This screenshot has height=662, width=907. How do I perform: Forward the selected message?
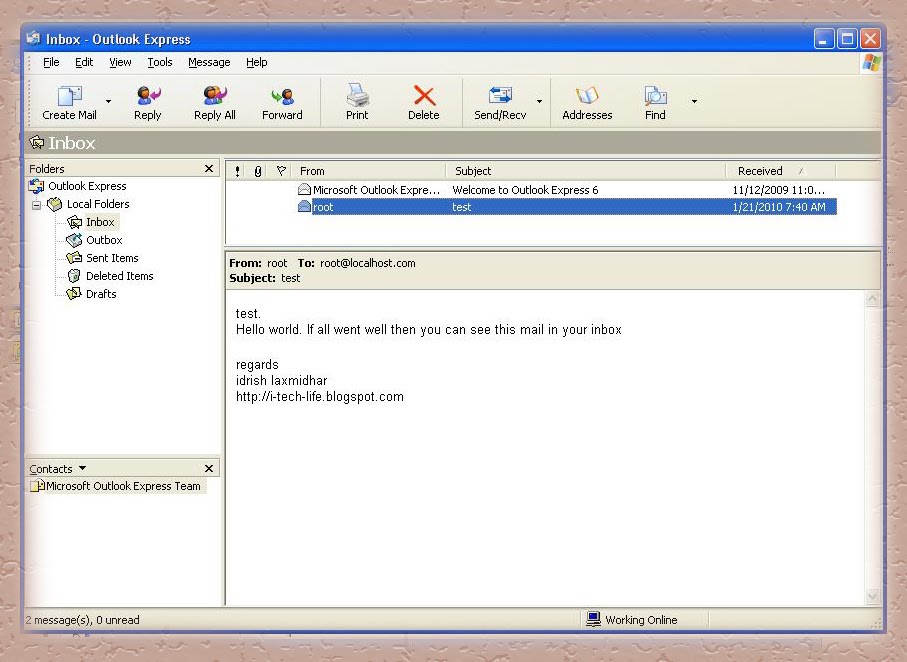(282, 103)
